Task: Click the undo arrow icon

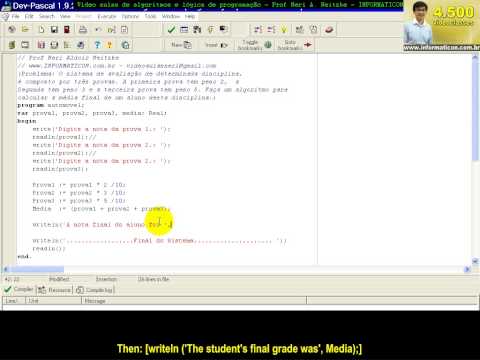Action: click(98, 30)
